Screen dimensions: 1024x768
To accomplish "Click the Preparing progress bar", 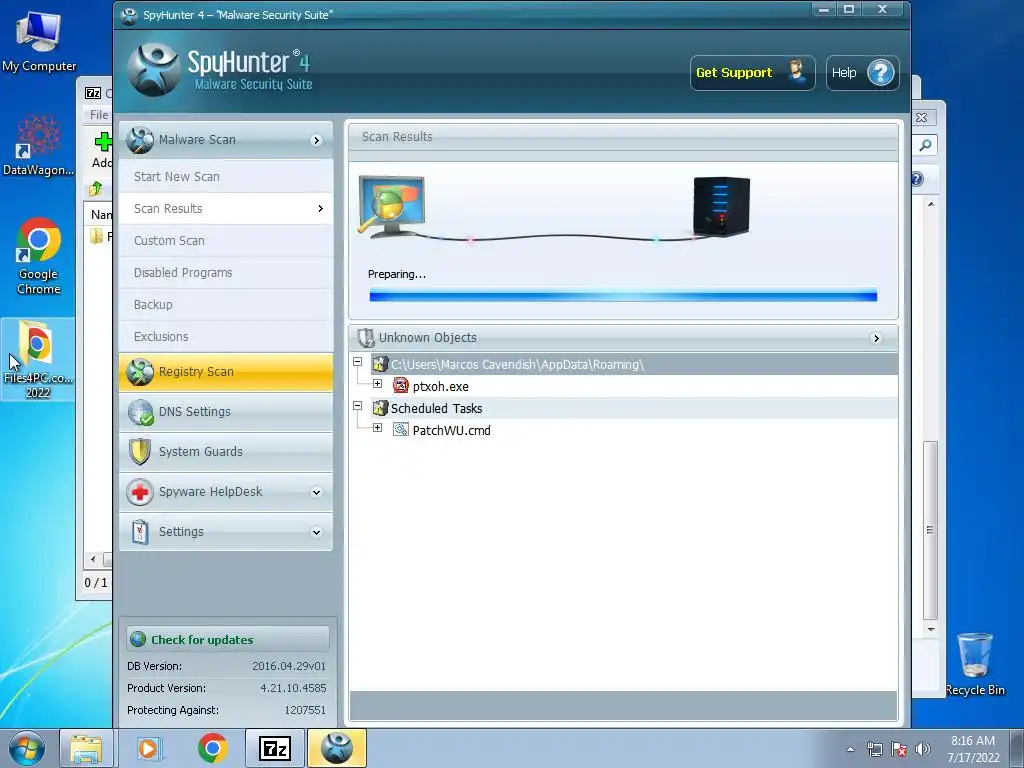I will [x=623, y=296].
